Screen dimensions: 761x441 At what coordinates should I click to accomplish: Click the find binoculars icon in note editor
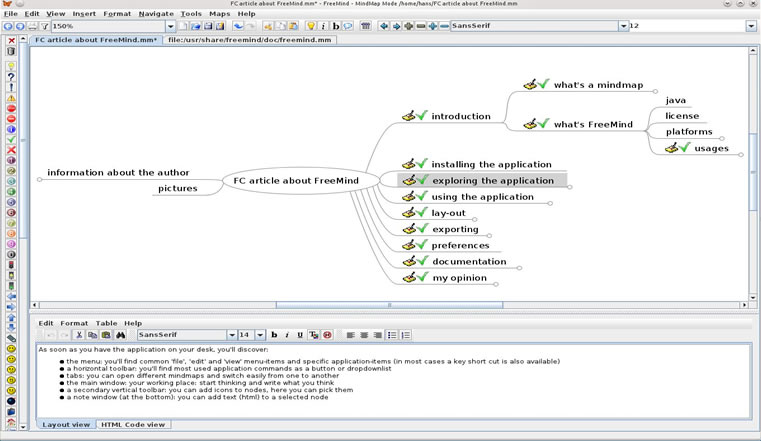(x=120, y=335)
